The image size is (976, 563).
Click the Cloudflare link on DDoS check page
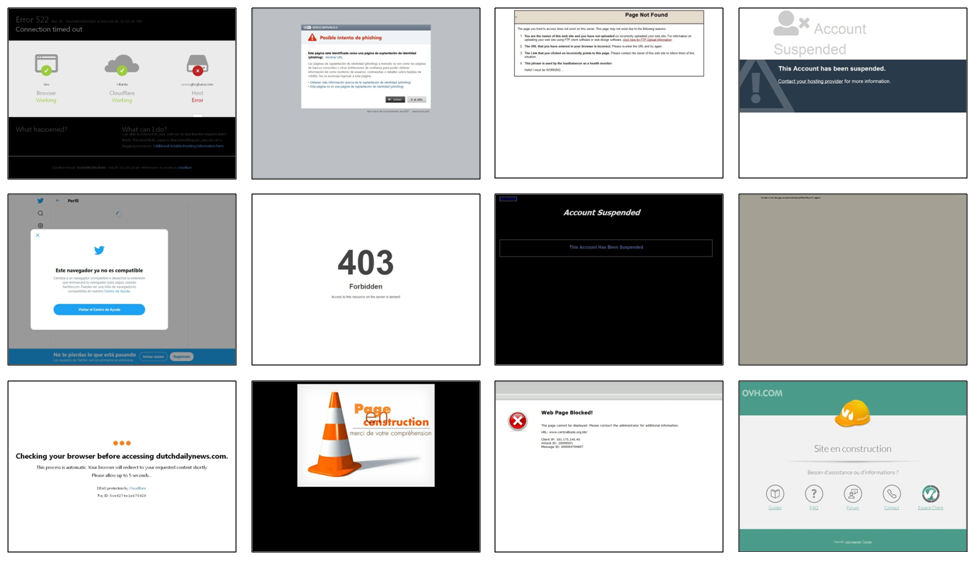click(x=138, y=488)
